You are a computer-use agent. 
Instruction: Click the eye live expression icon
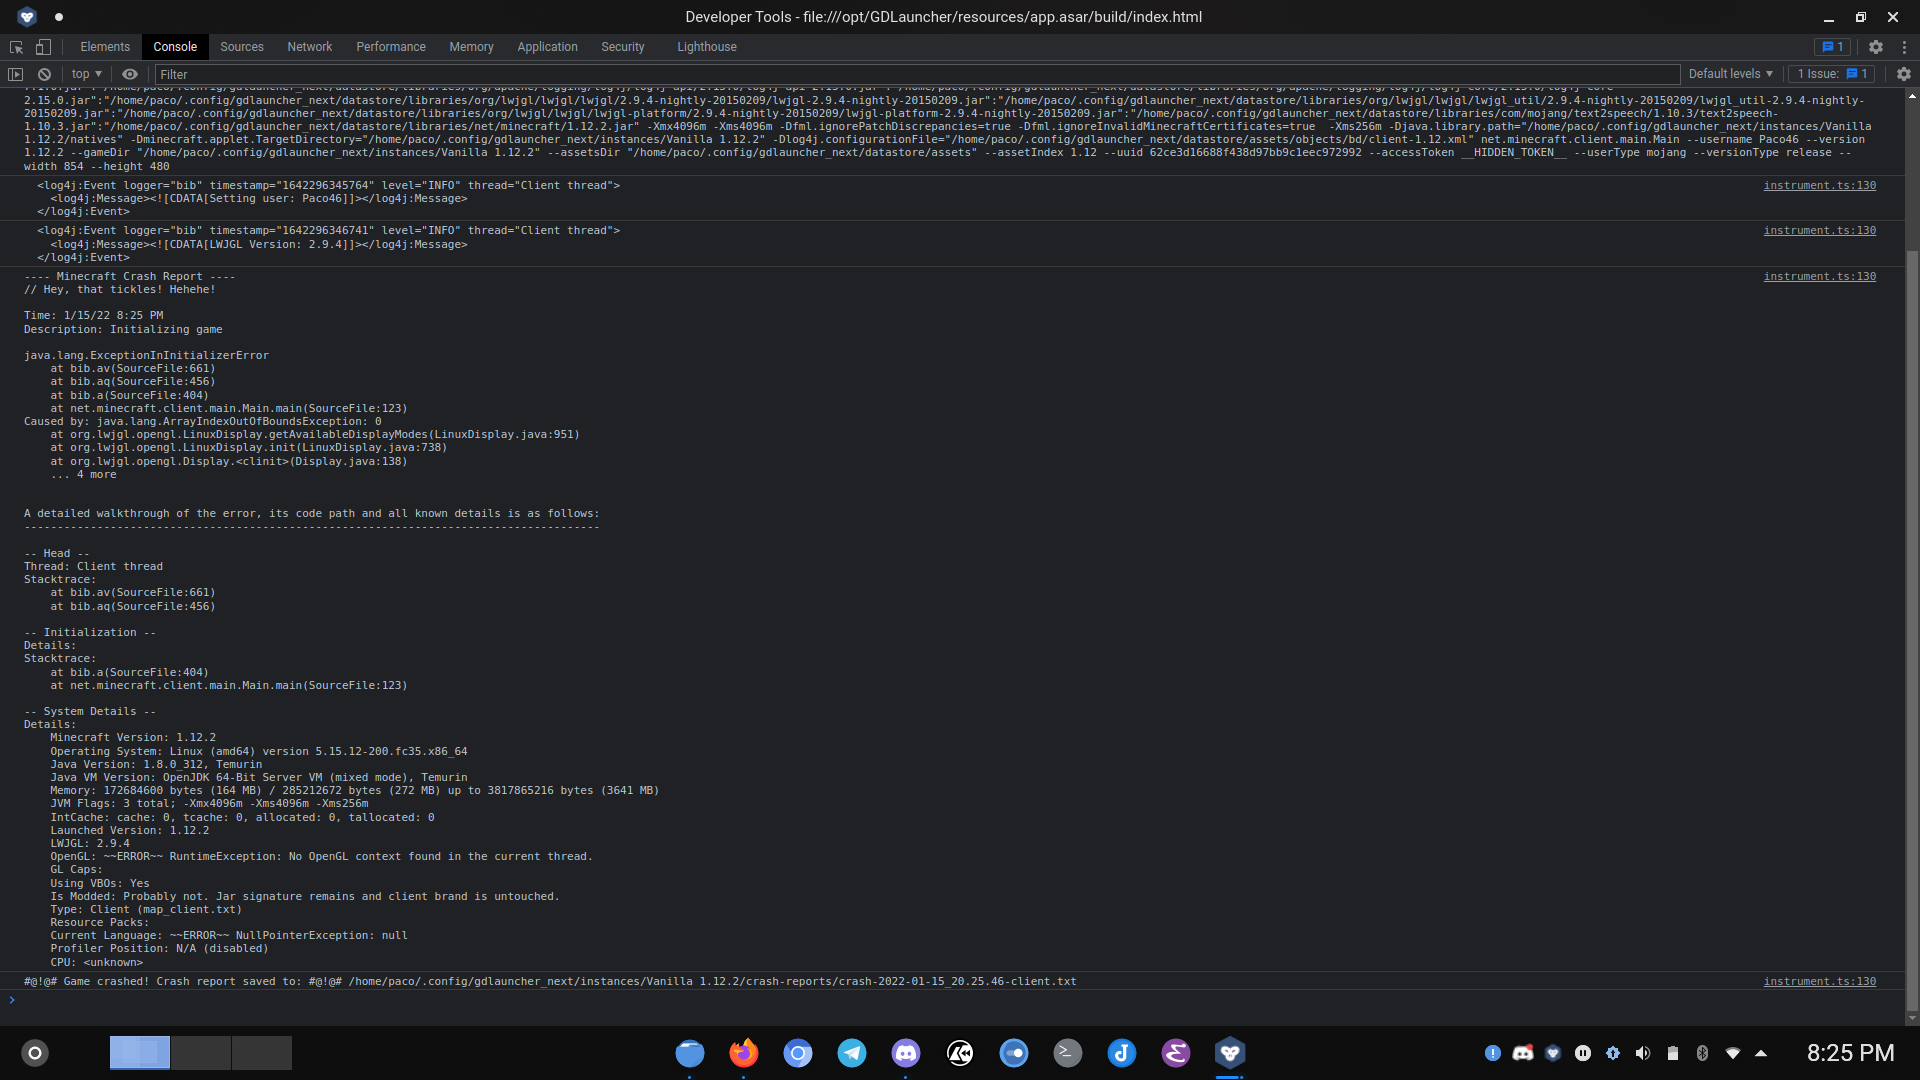[130, 74]
